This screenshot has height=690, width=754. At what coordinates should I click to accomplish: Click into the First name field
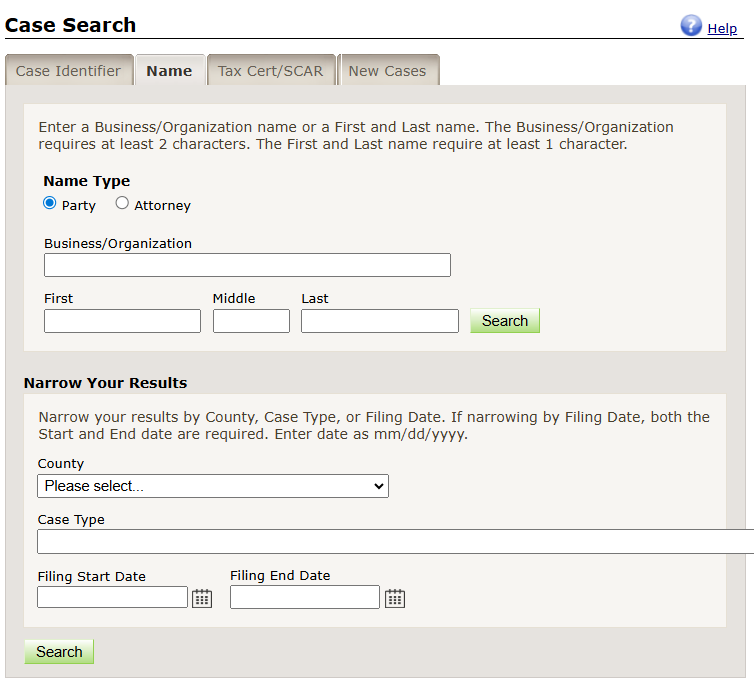(122, 321)
